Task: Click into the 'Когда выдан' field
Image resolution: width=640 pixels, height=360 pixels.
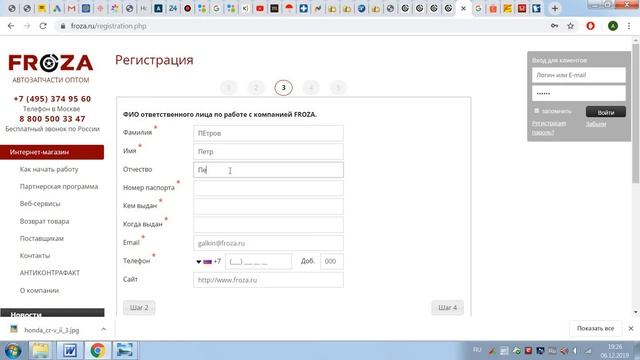Action: click(268, 225)
